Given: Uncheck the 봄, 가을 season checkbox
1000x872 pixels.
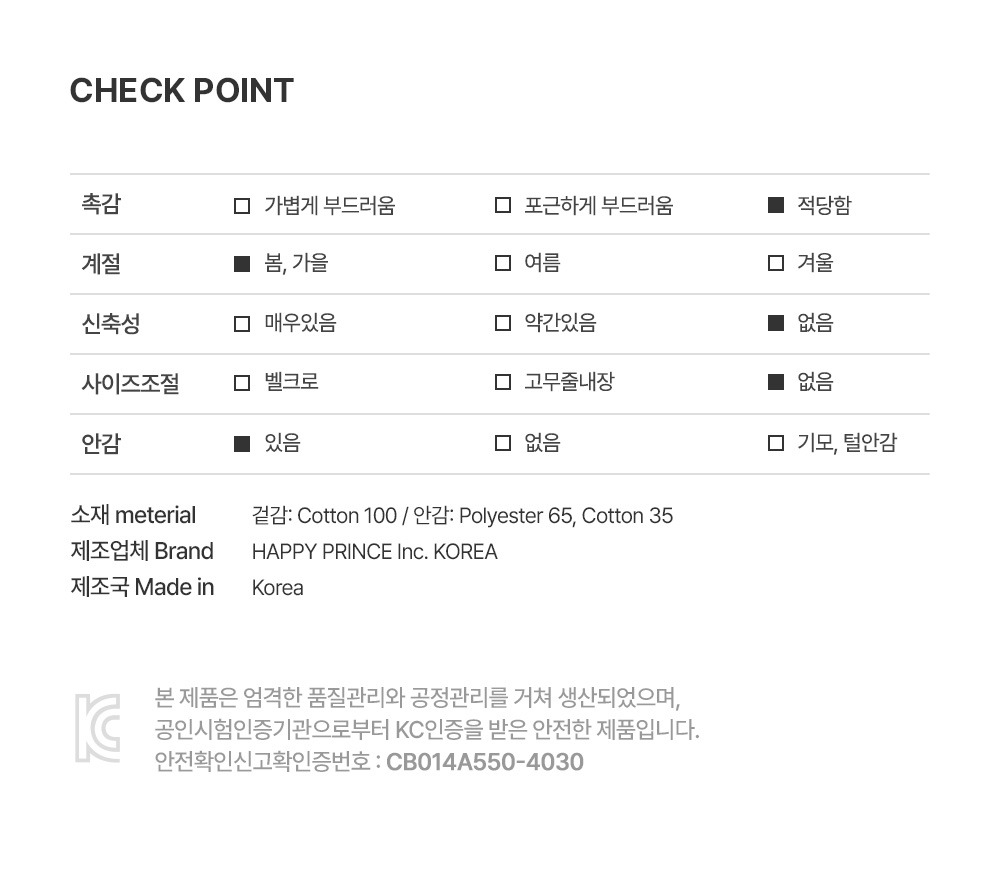Looking at the screenshot, I should (242, 264).
